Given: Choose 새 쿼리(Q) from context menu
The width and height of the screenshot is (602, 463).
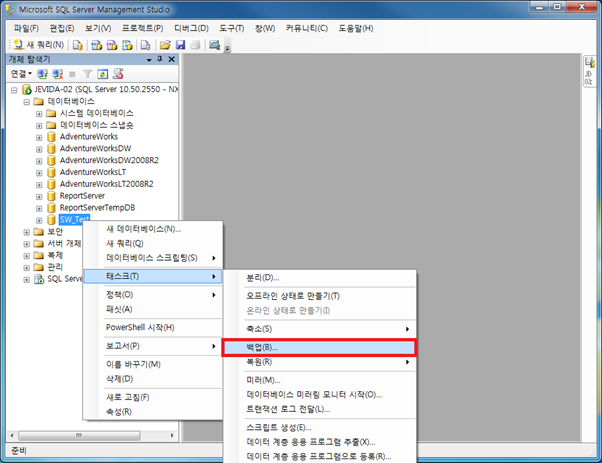Looking at the screenshot, I should pos(153,243).
